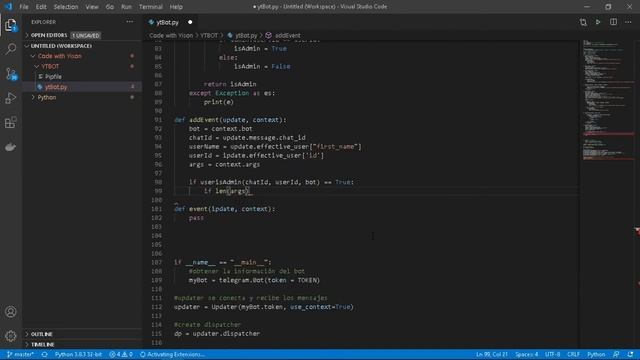Open editor More Actions ellipsis
The height and width of the screenshot is (360, 640).
pos(628,22)
